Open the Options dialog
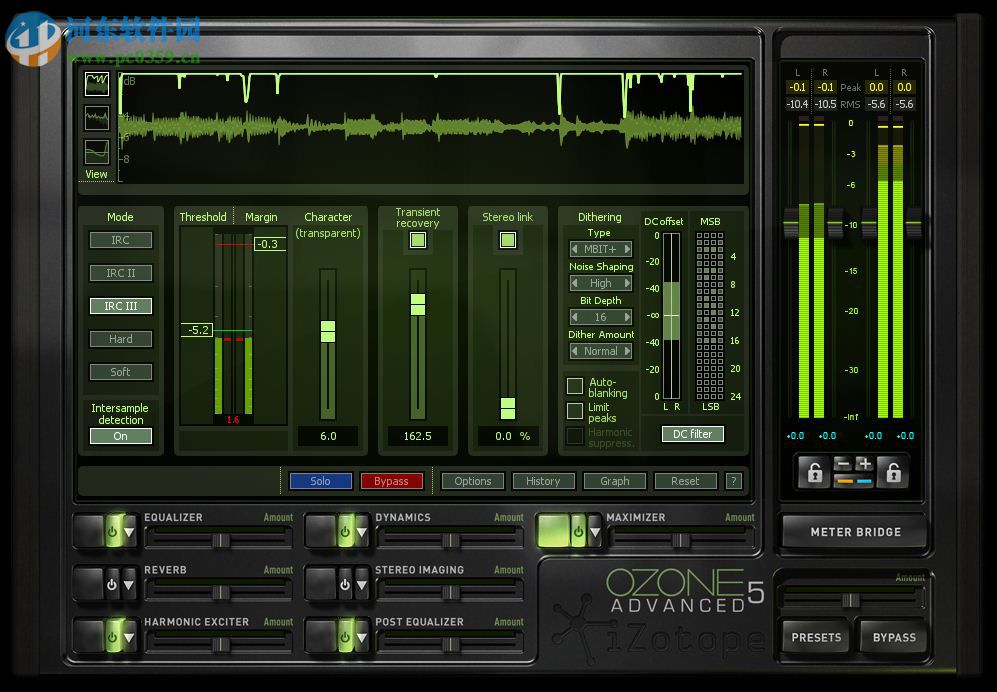This screenshot has height=692, width=997. point(472,481)
